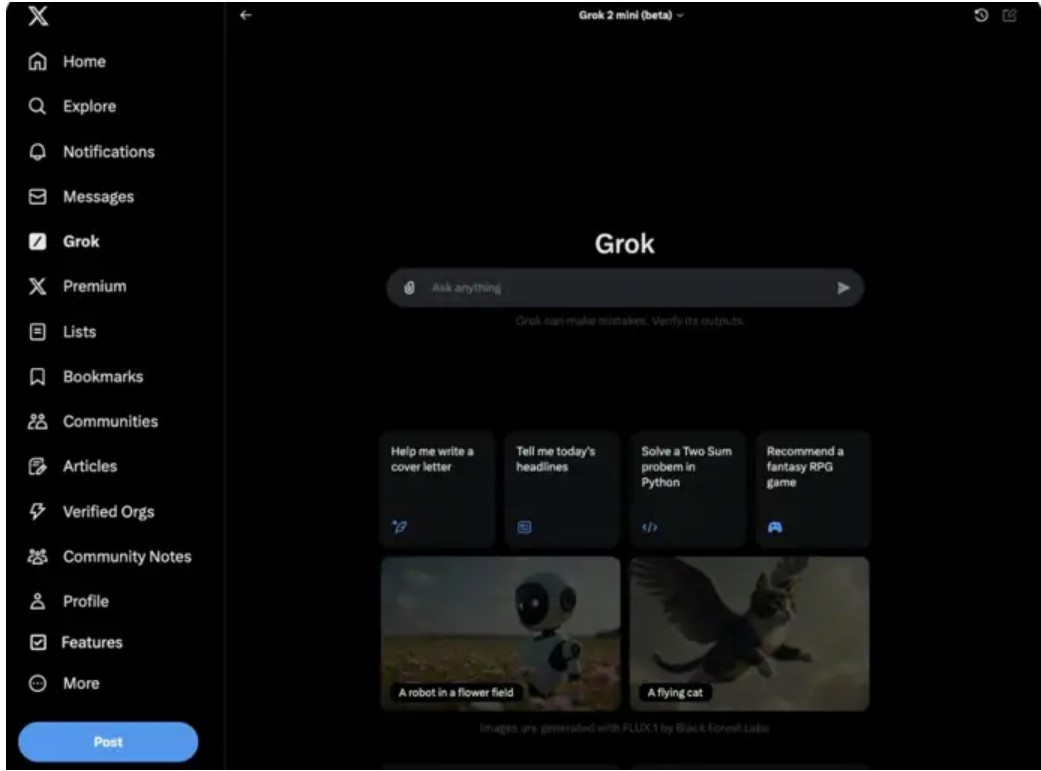Screen dimensions: 1041x771
Task: Click the blue Post button
Action: point(108,741)
